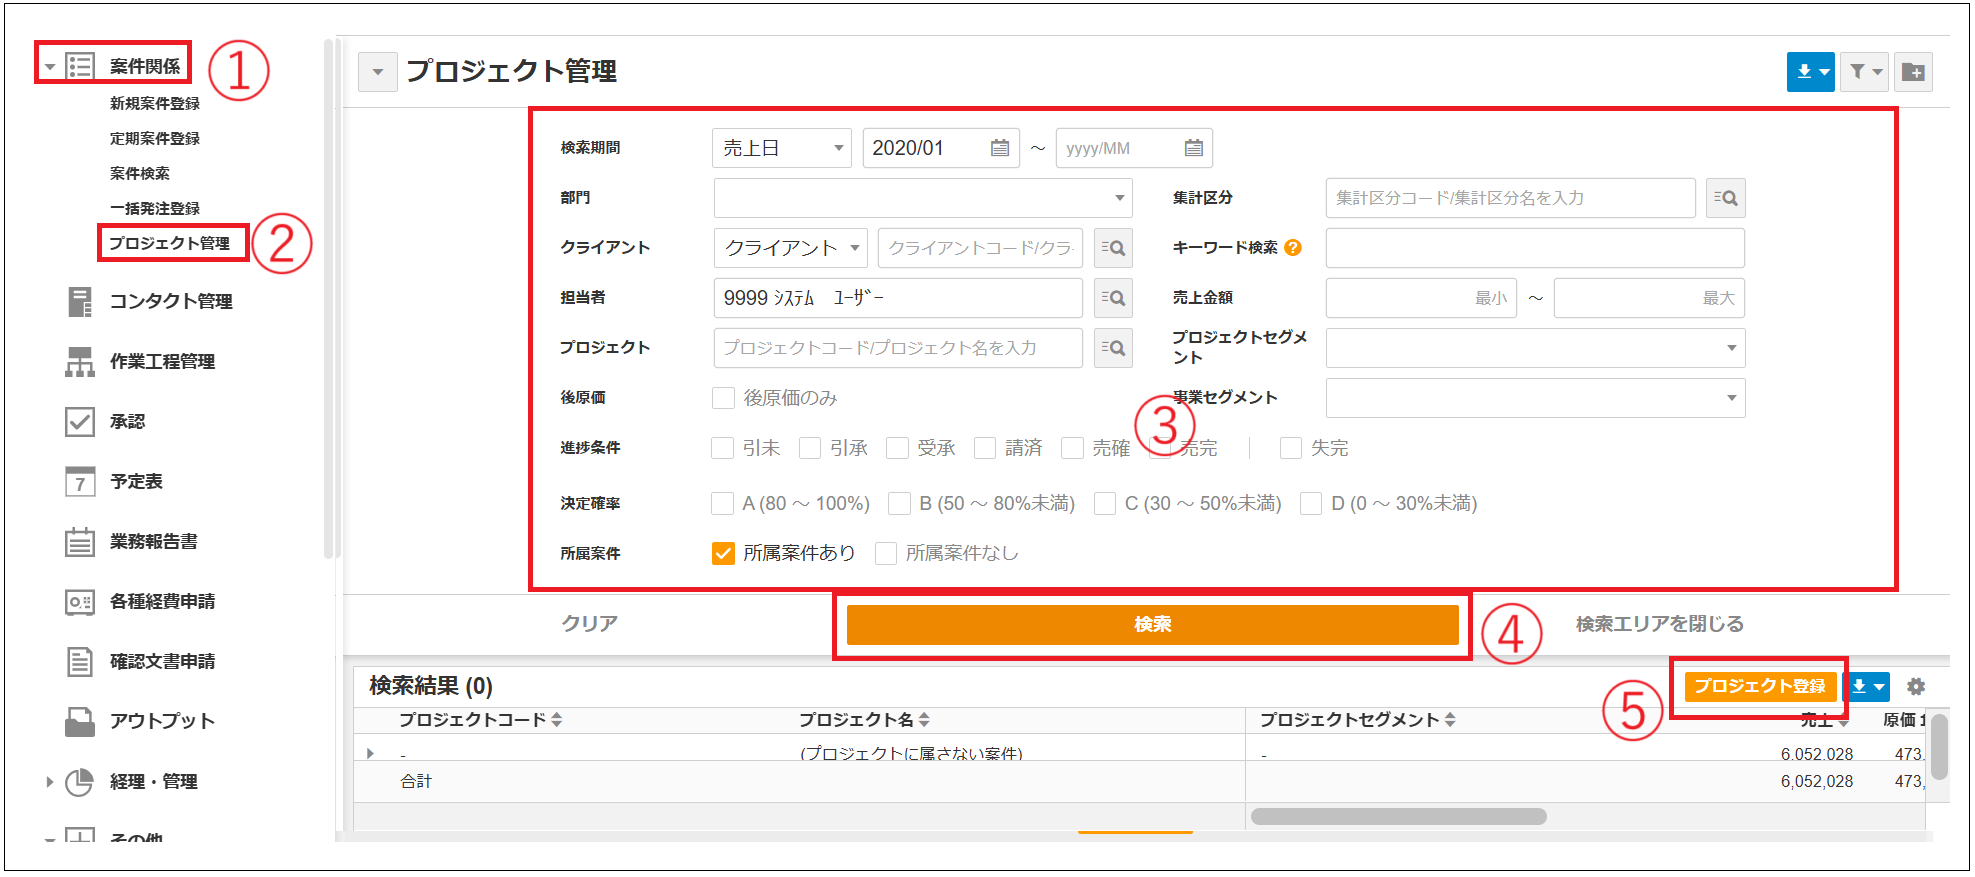This screenshot has width=1975, height=877.
Task: Click the 売上金額 最大 input field
Action: [1650, 298]
